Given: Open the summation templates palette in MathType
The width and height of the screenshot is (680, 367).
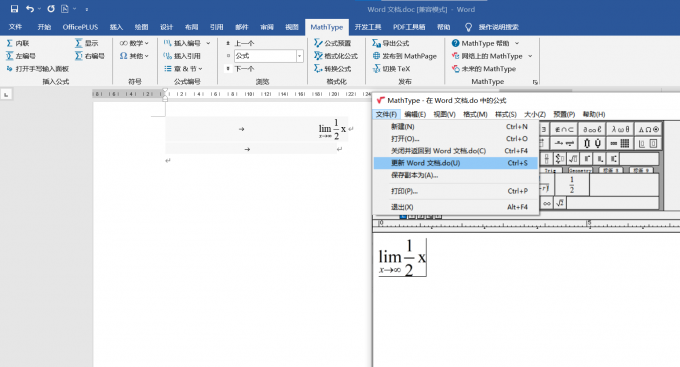Looking at the screenshot, I should [559, 158].
